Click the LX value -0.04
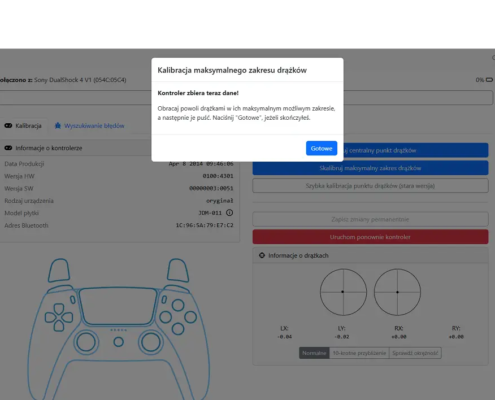495x400 pixels. [285, 337]
